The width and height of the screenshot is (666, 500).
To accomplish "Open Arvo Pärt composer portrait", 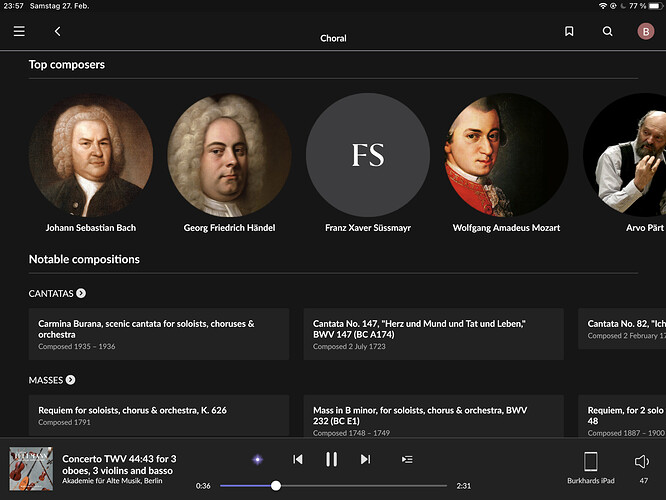I will point(624,155).
